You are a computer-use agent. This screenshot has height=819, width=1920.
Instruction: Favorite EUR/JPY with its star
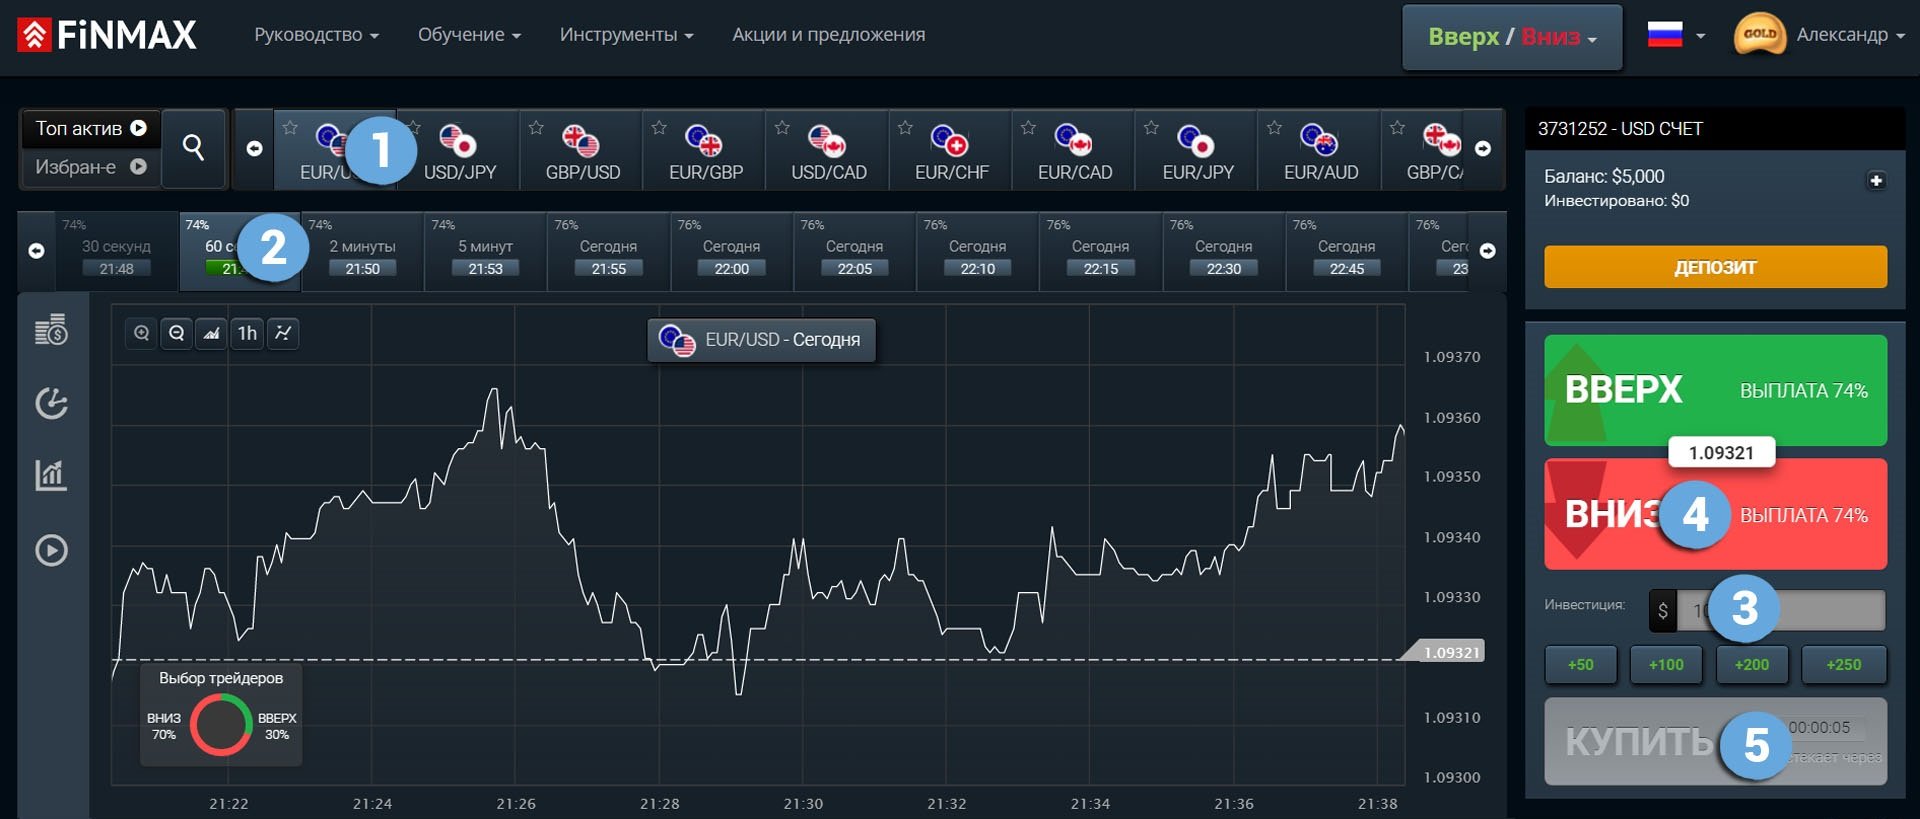tap(1151, 127)
